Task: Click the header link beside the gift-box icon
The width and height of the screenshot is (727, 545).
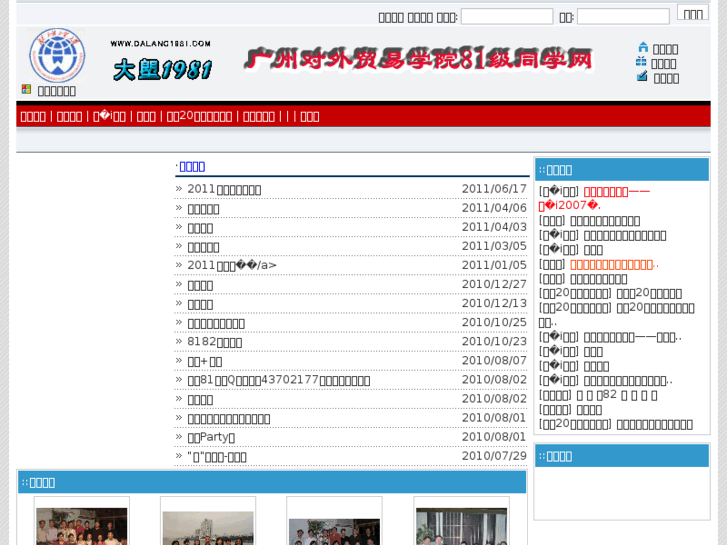Action: [x=663, y=64]
